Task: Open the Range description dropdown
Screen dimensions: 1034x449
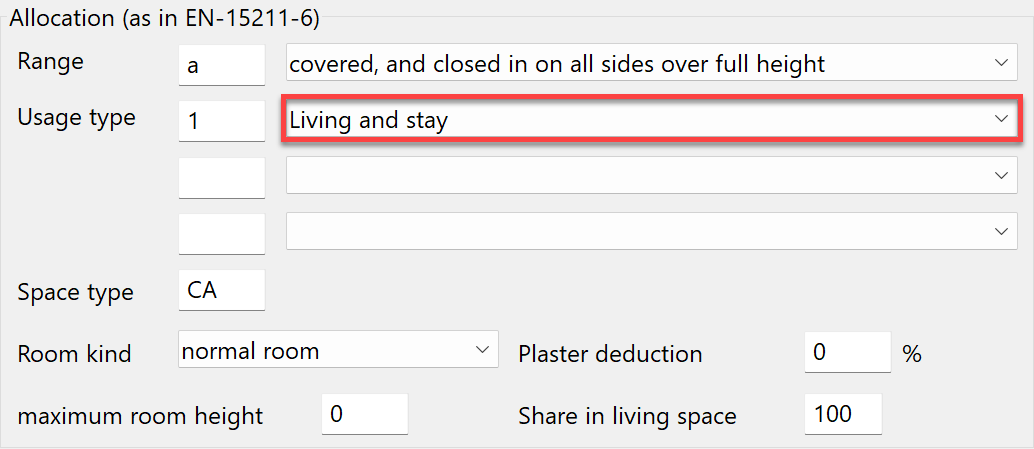Action: click(x=640, y=64)
